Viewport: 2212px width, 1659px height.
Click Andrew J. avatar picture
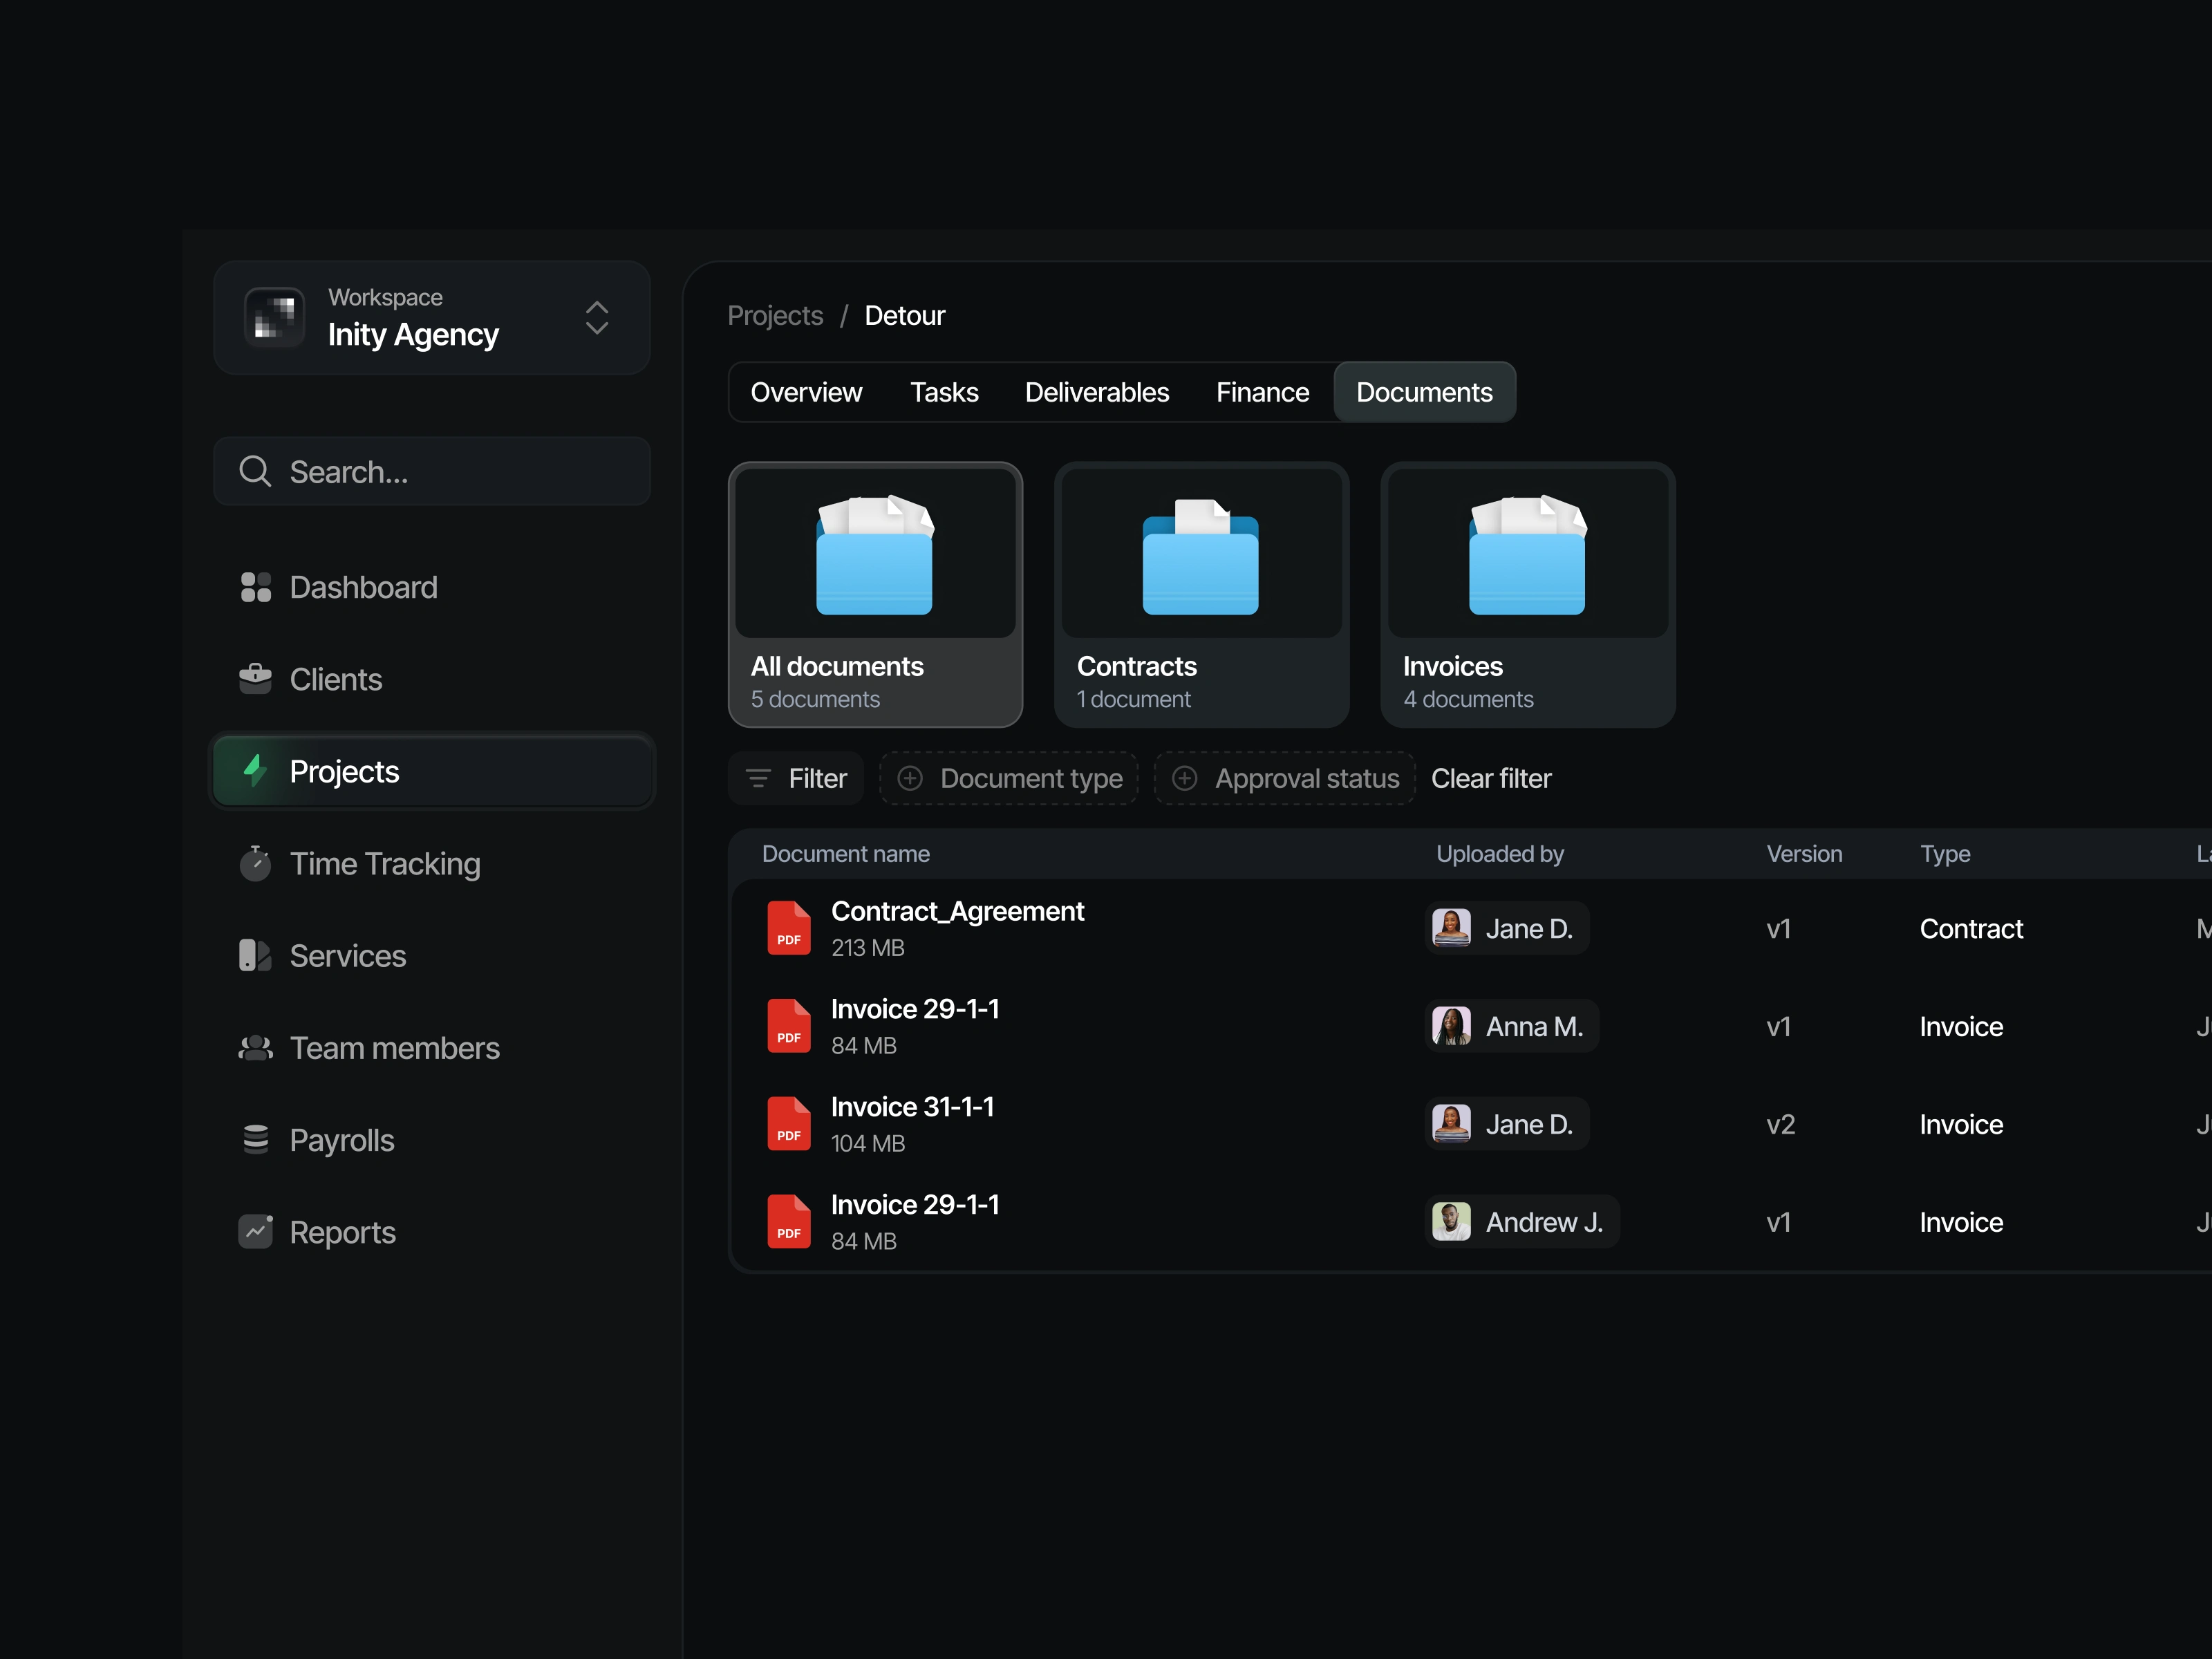click(x=1451, y=1222)
